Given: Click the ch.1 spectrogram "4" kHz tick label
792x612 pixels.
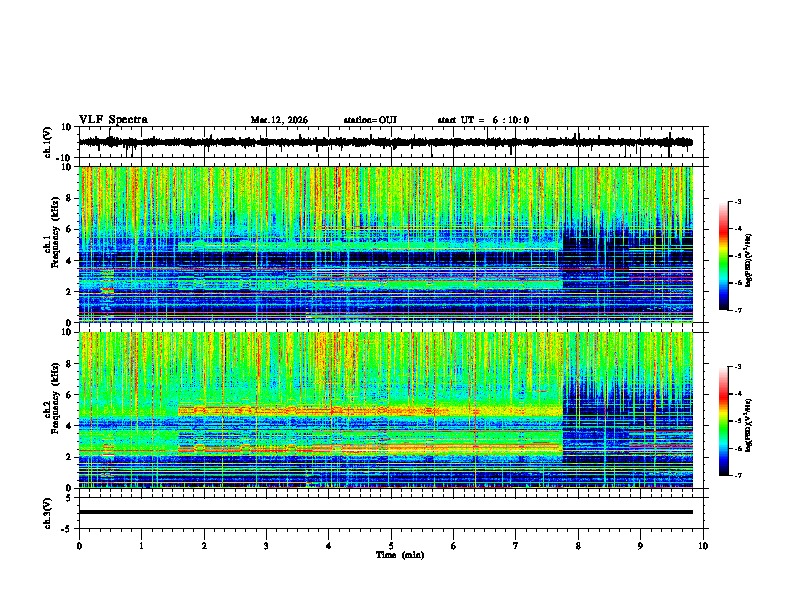Looking at the screenshot, I should click(69, 261).
